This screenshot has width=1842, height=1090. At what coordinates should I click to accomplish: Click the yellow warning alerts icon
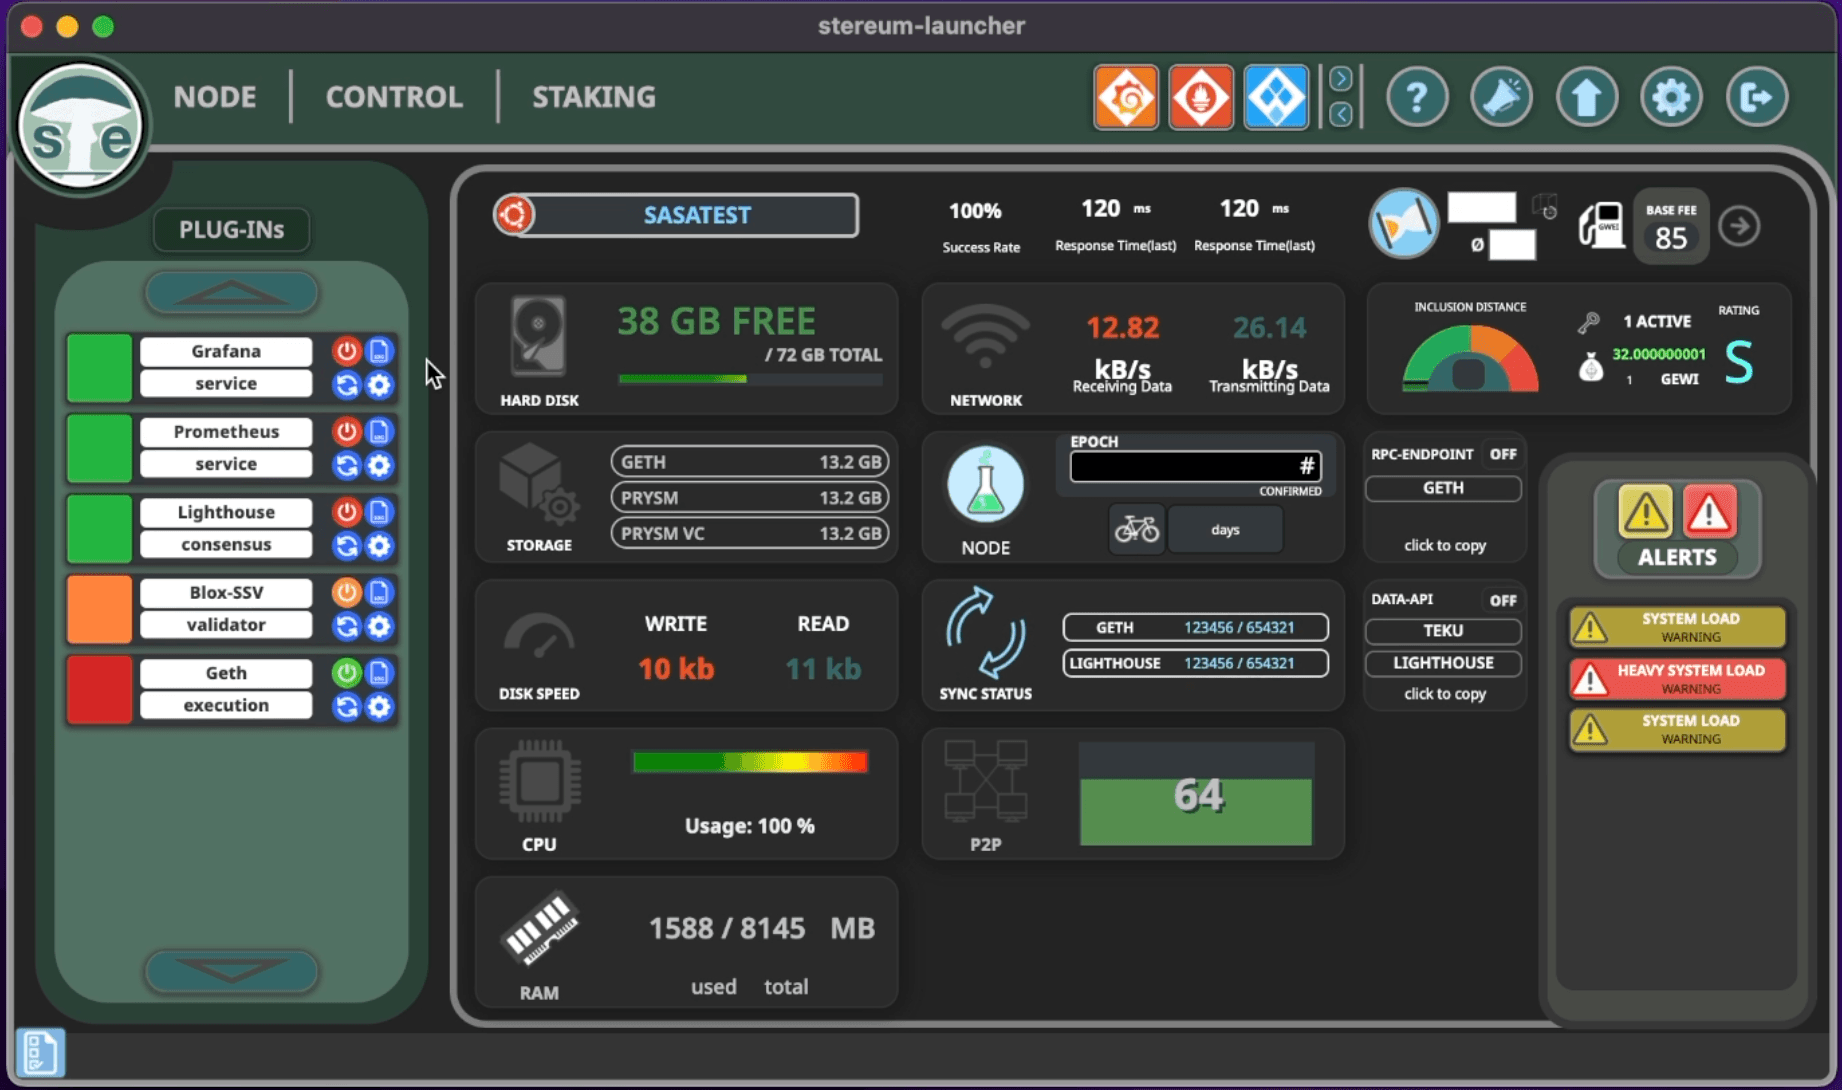[1645, 513]
